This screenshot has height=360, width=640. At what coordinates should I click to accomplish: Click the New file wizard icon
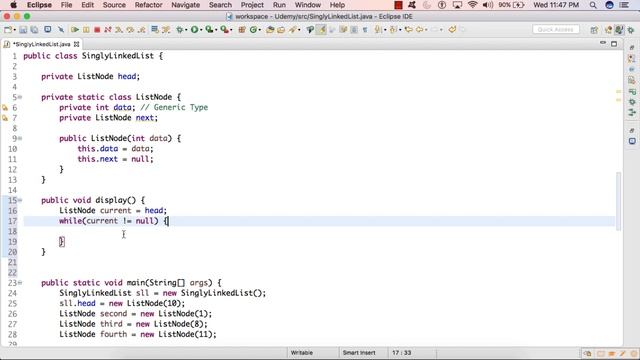point(7,29)
